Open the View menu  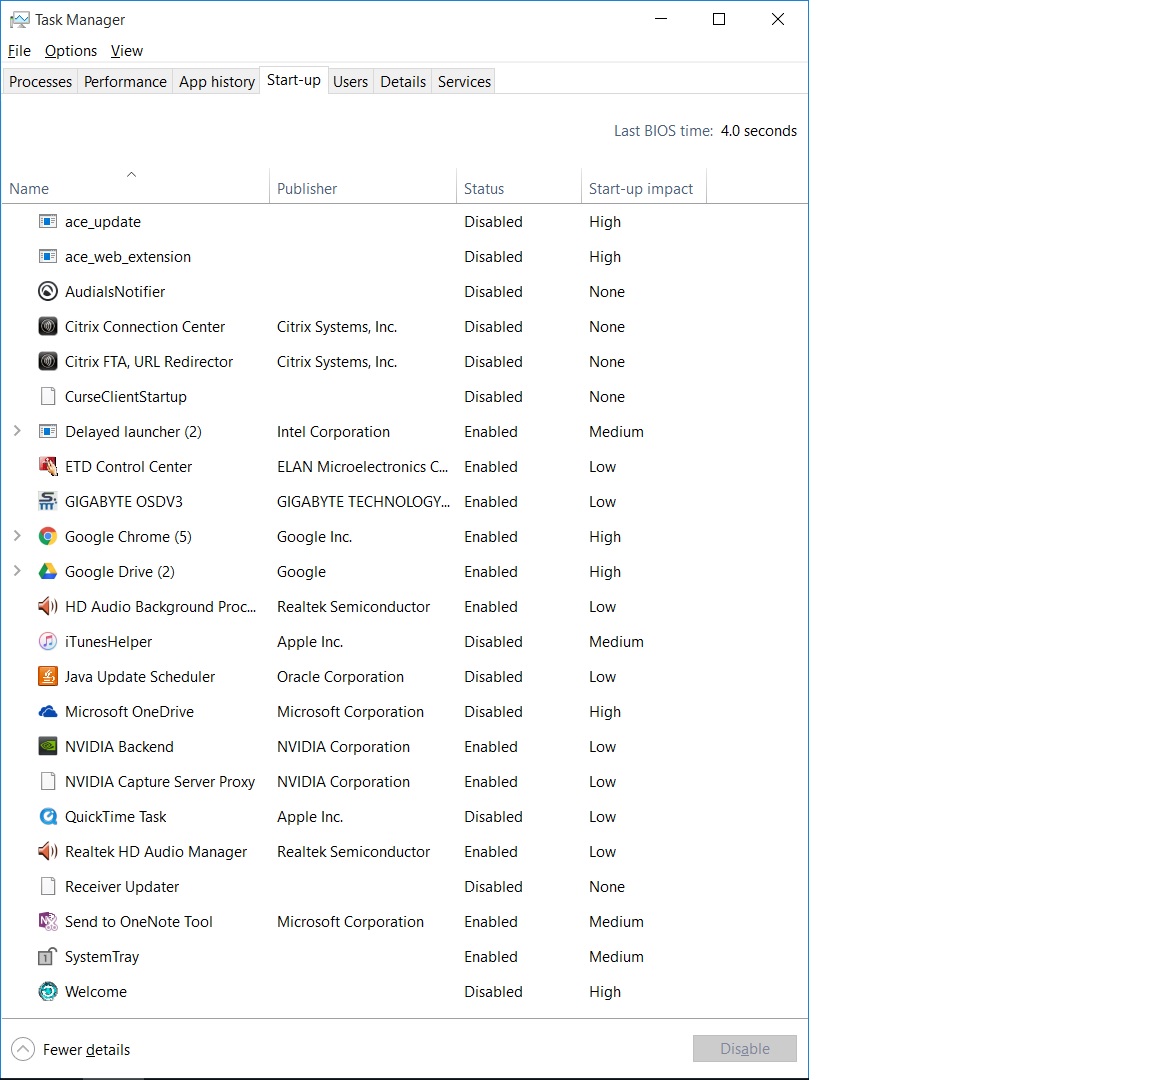(x=126, y=51)
